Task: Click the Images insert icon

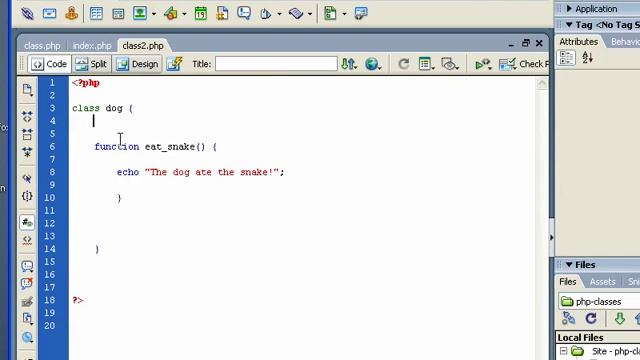Action: (x=140, y=13)
